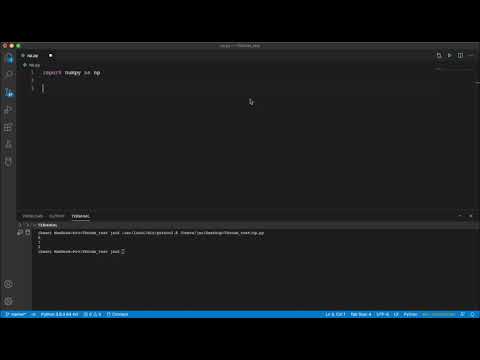Click the import numpy as np line

pyautogui.click(x=72, y=73)
